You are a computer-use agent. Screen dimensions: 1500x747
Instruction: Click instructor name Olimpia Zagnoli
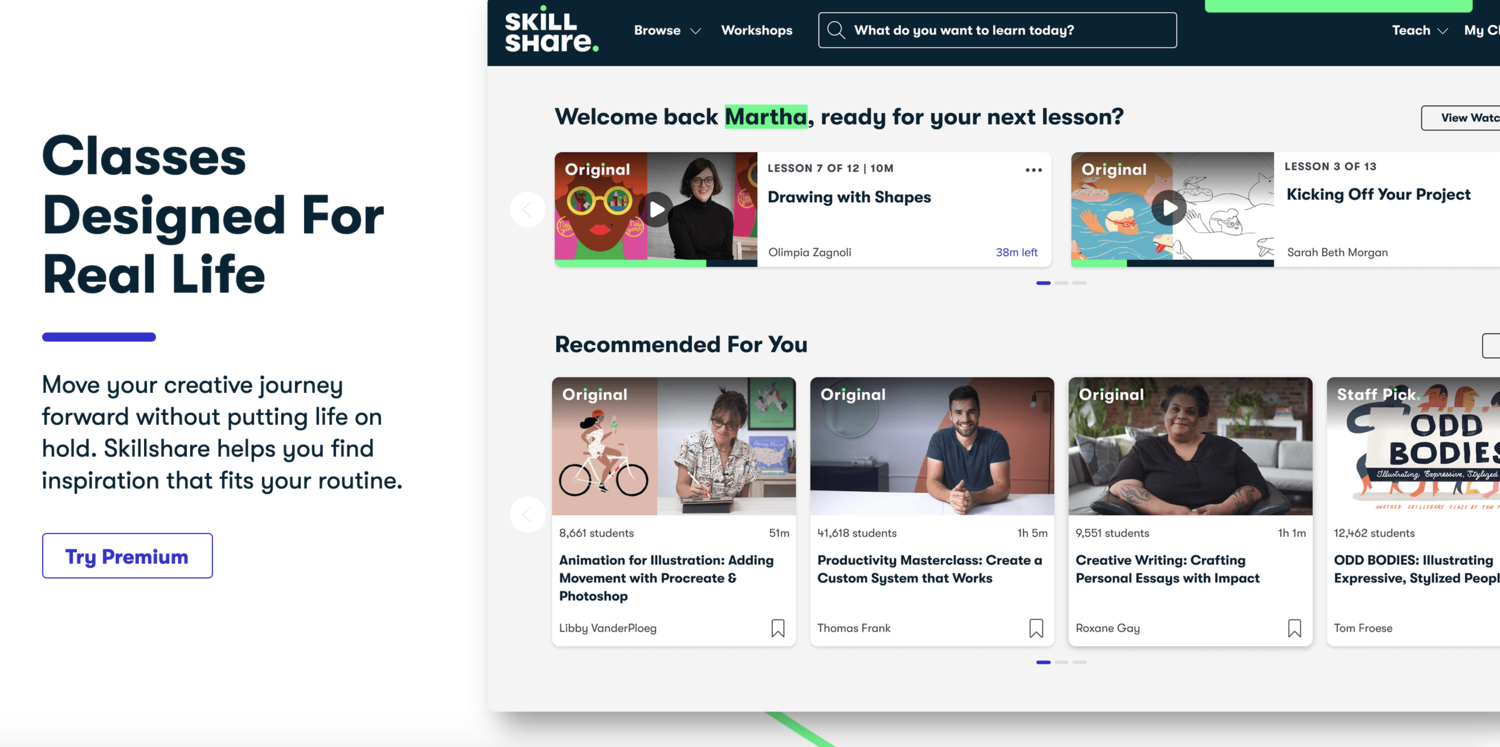[809, 252]
